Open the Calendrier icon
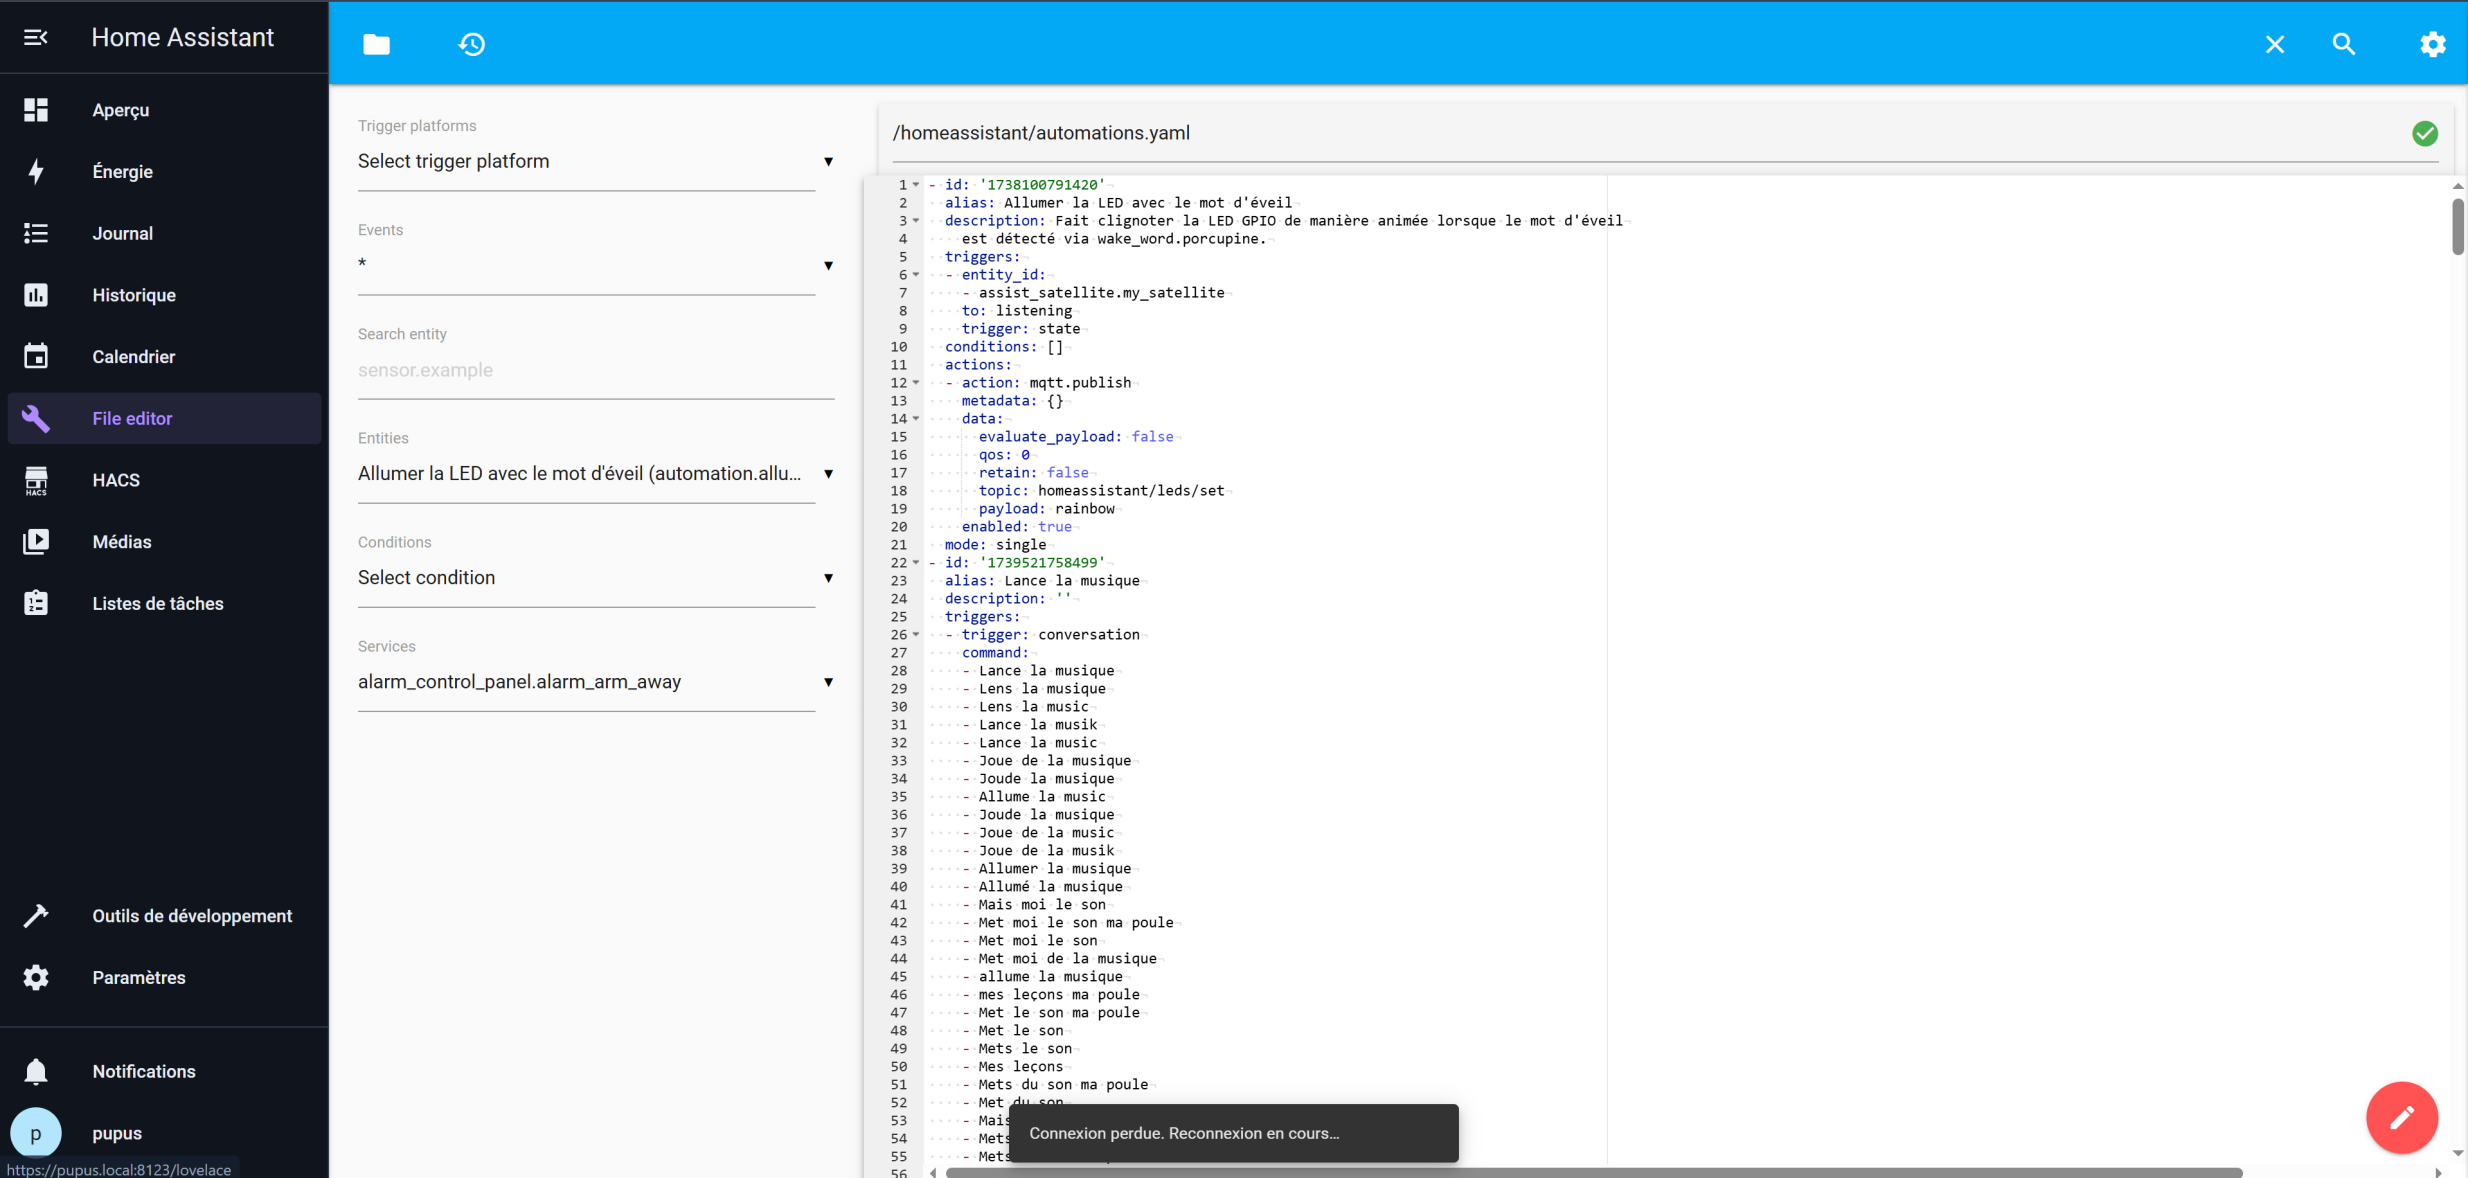Viewport: 2468px width, 1178px height. click(36, 356)
